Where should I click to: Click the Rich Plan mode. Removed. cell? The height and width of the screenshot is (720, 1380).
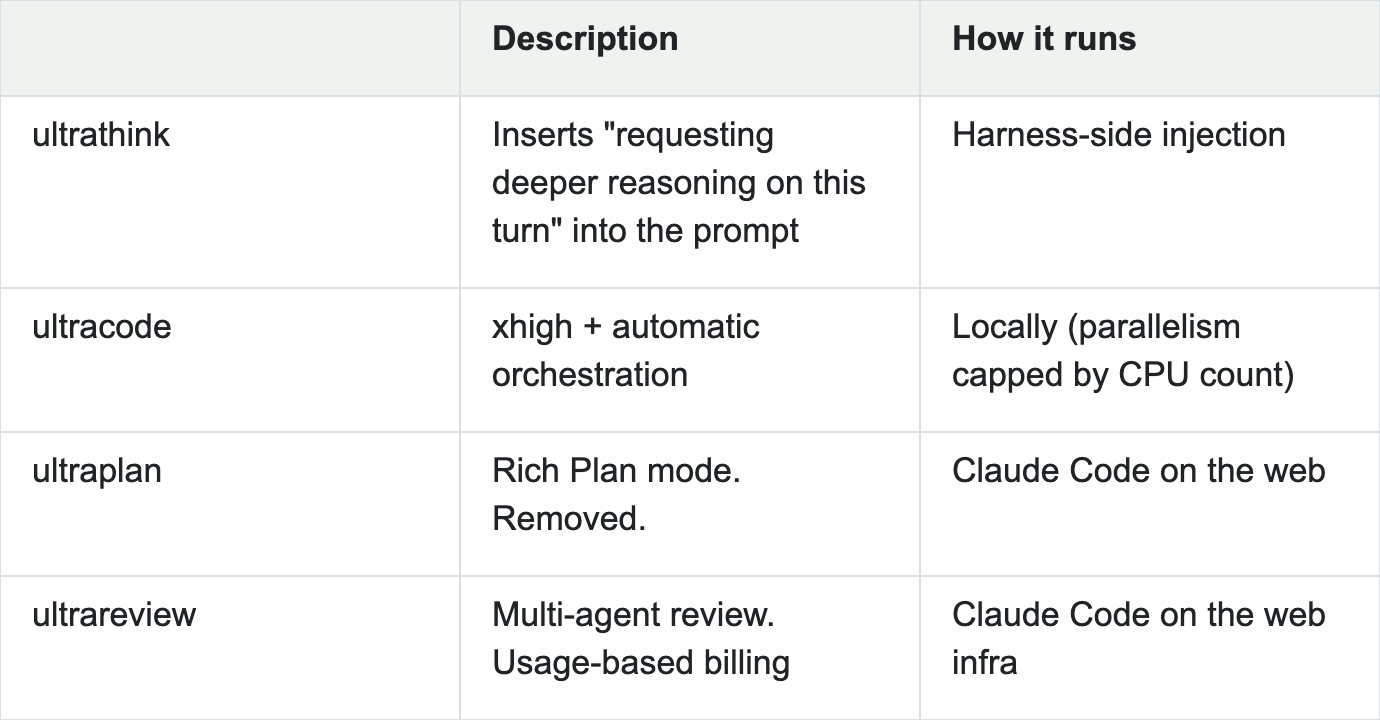(616, 495)
